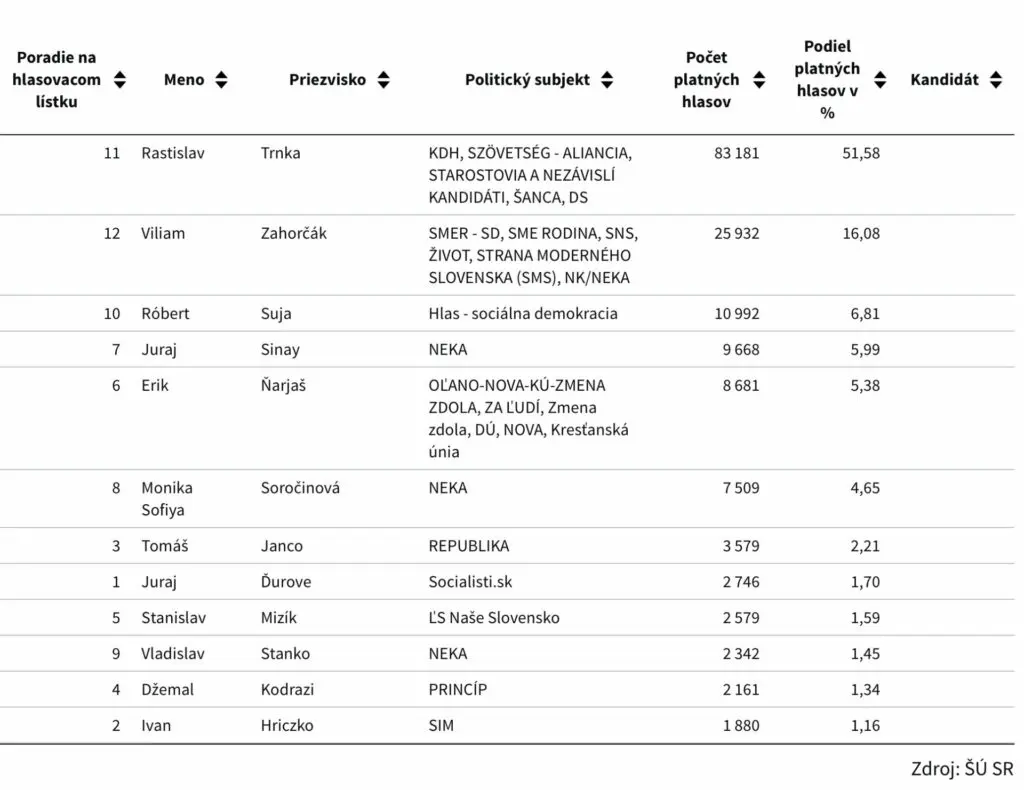Click the Sinay surname cell
Viewport: 1024px width, 790px height.
[280, 349]
